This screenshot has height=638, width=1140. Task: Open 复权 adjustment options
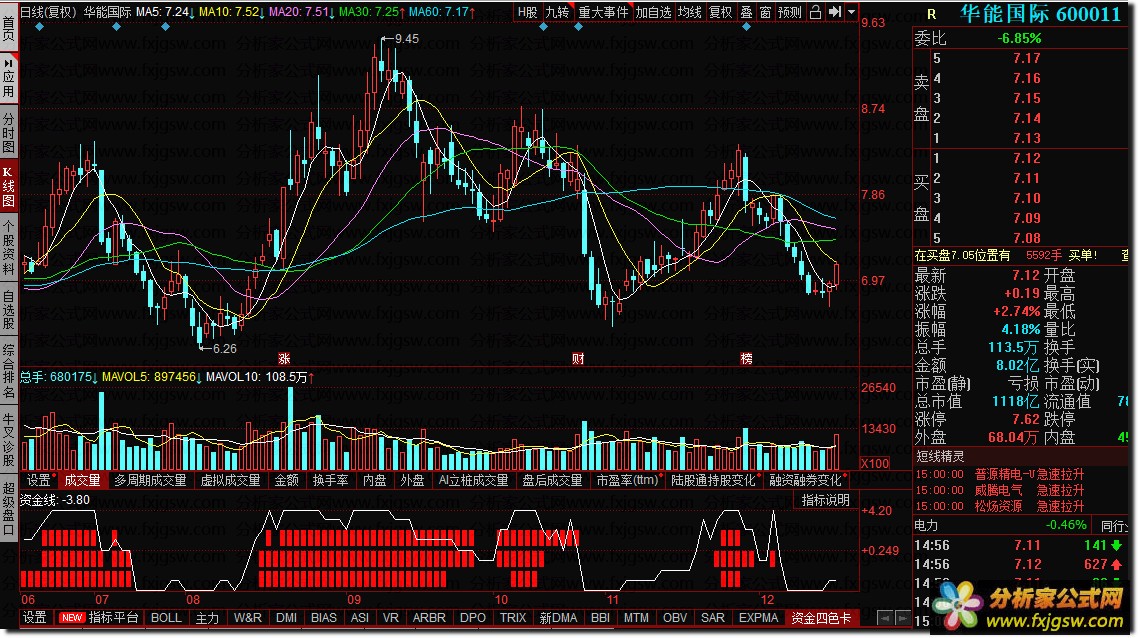click(x=720, y=12)
